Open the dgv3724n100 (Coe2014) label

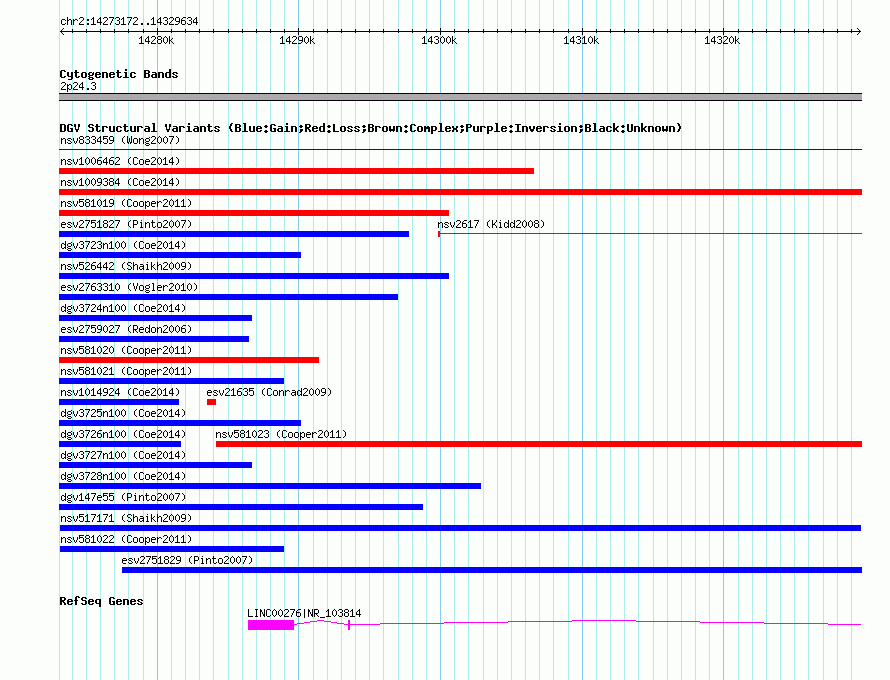123,308
